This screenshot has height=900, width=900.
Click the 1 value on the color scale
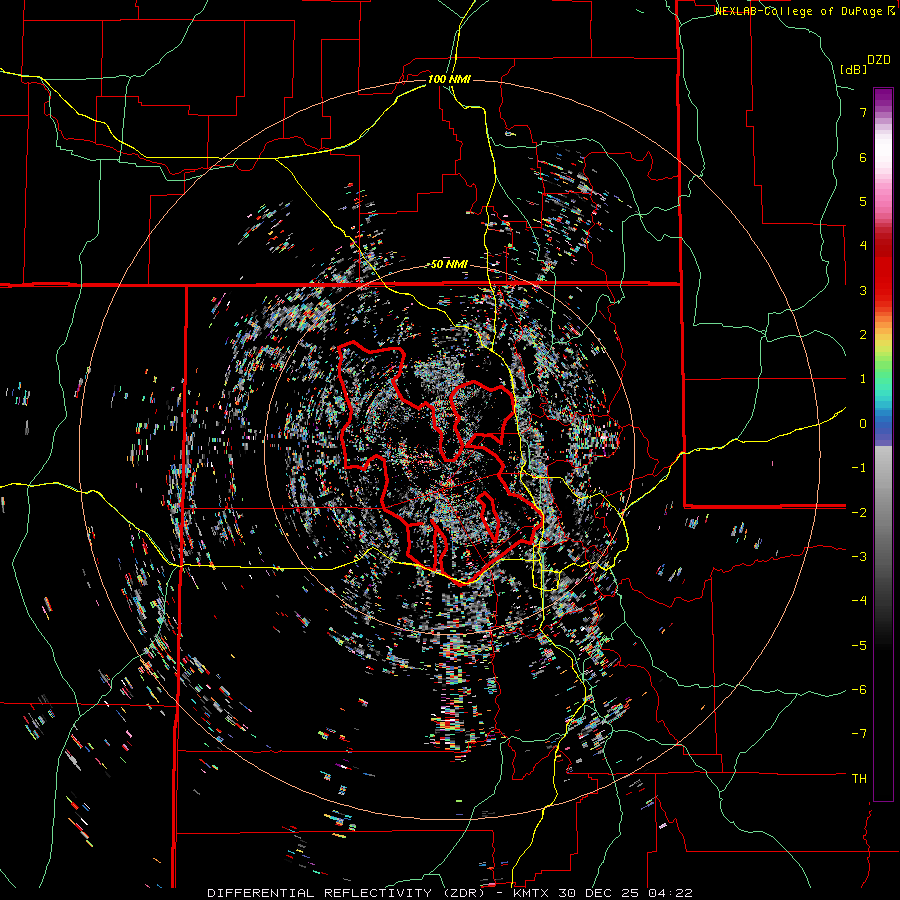coord(863,379)
